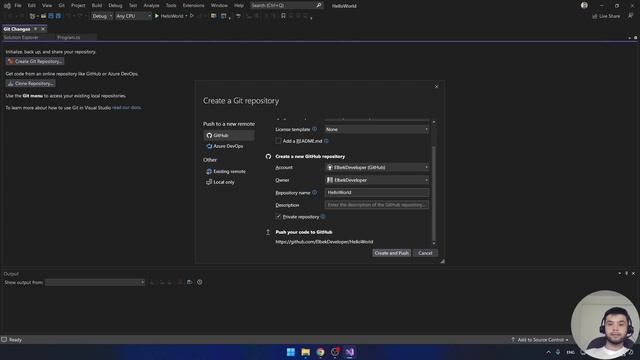
Task: Click the README info icon
Action: coord(326,141)
